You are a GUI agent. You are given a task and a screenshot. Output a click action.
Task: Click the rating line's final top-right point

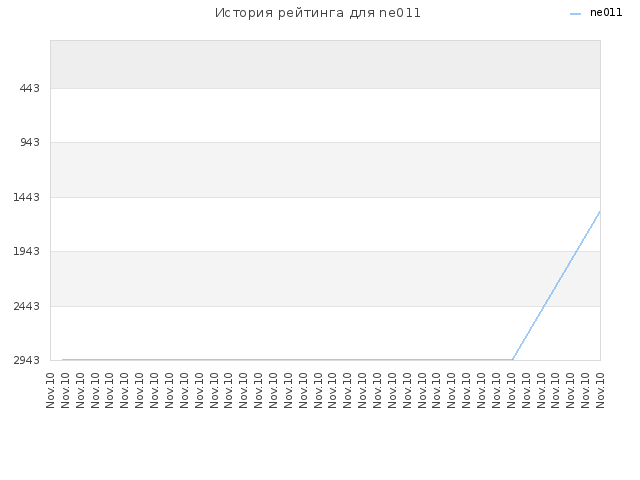[x=600, y=211]
